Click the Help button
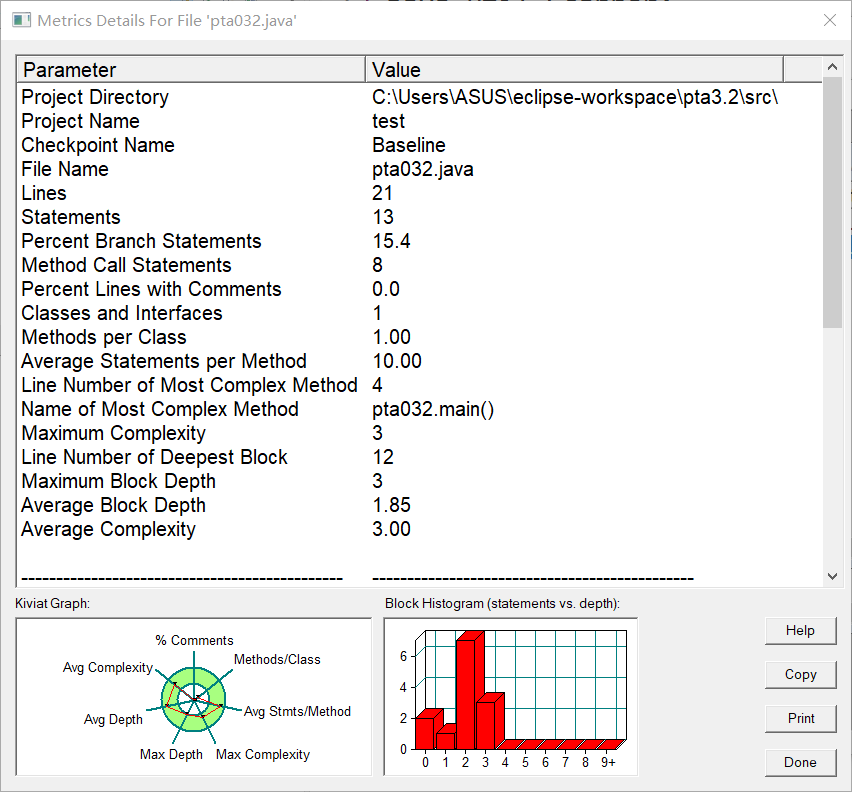The height and width of the screenshot is (792, 852). coord(800,631)
